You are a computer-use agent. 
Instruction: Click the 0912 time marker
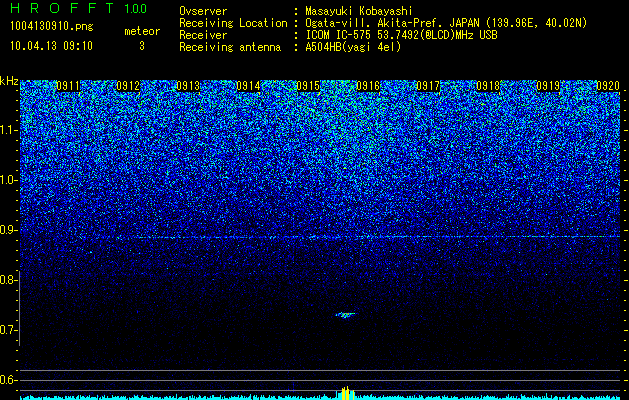coord(128,86)
